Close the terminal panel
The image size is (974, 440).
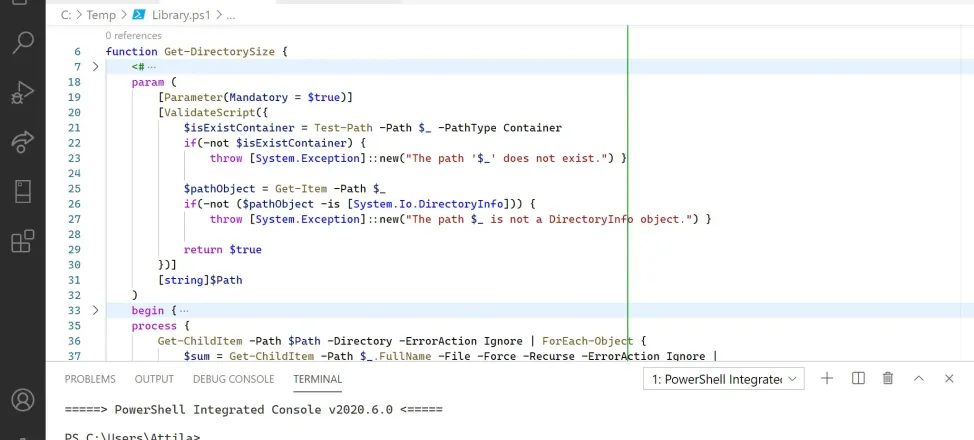point(949,378)
